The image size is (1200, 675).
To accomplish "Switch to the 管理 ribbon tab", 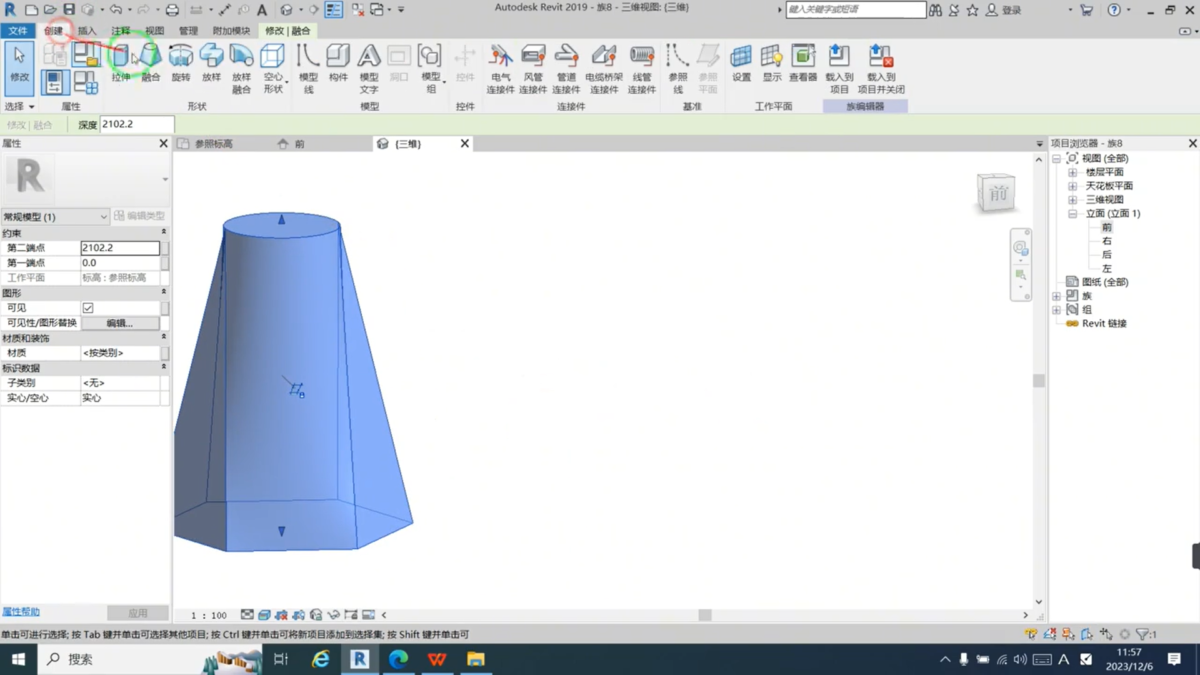I will 188,31.
